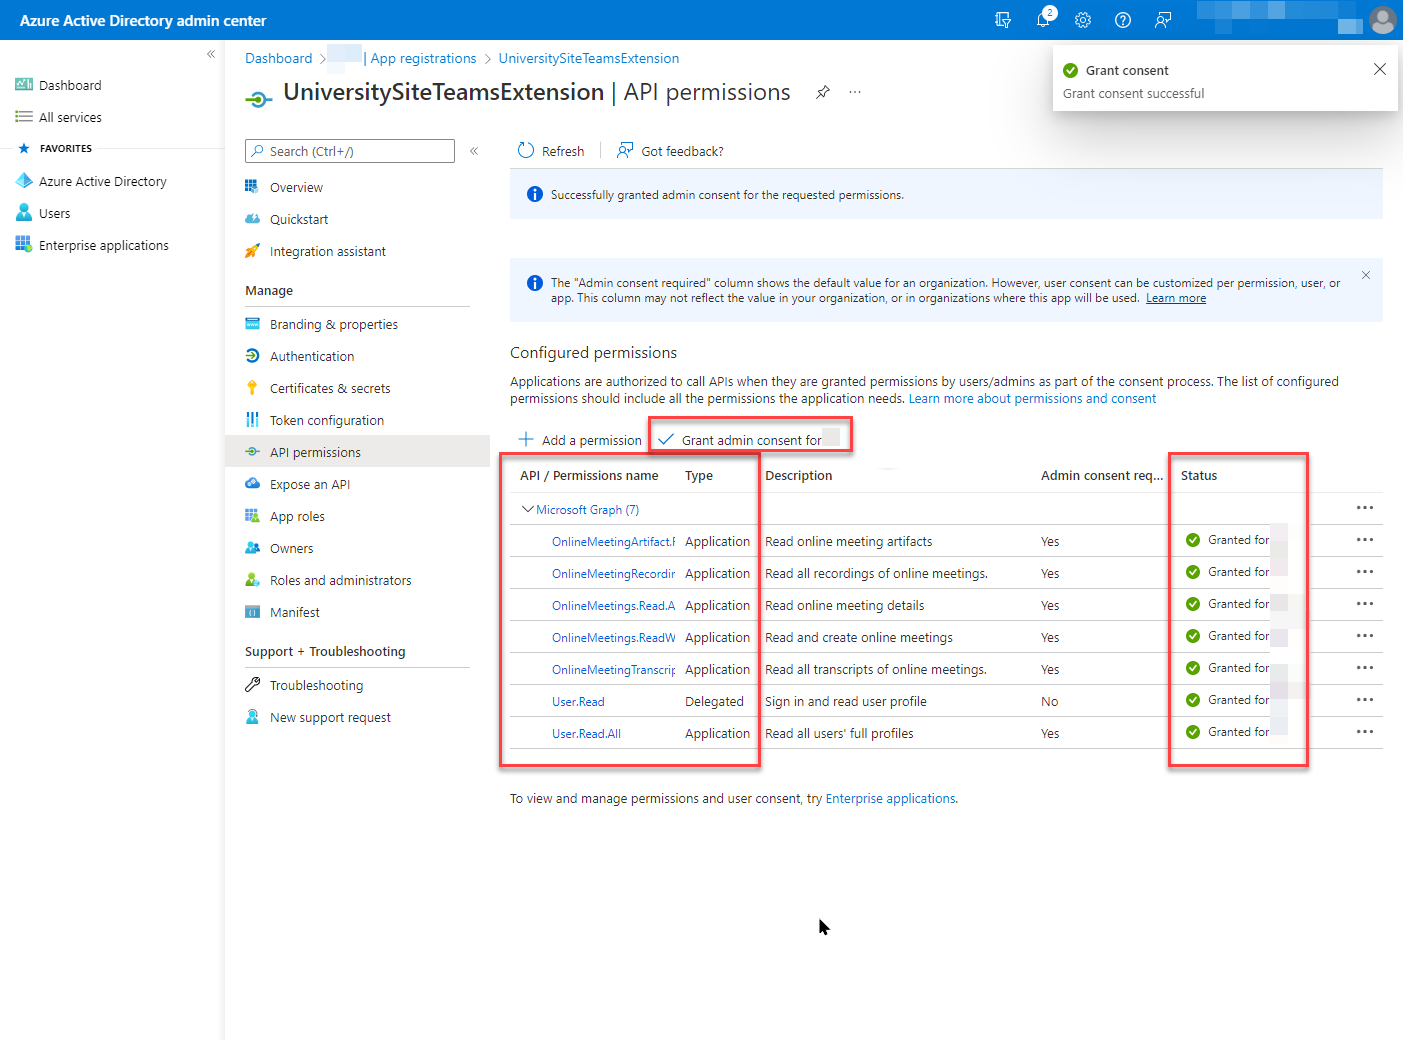
Task: Open User.Read.All permission link
Action: pos(586,733)
